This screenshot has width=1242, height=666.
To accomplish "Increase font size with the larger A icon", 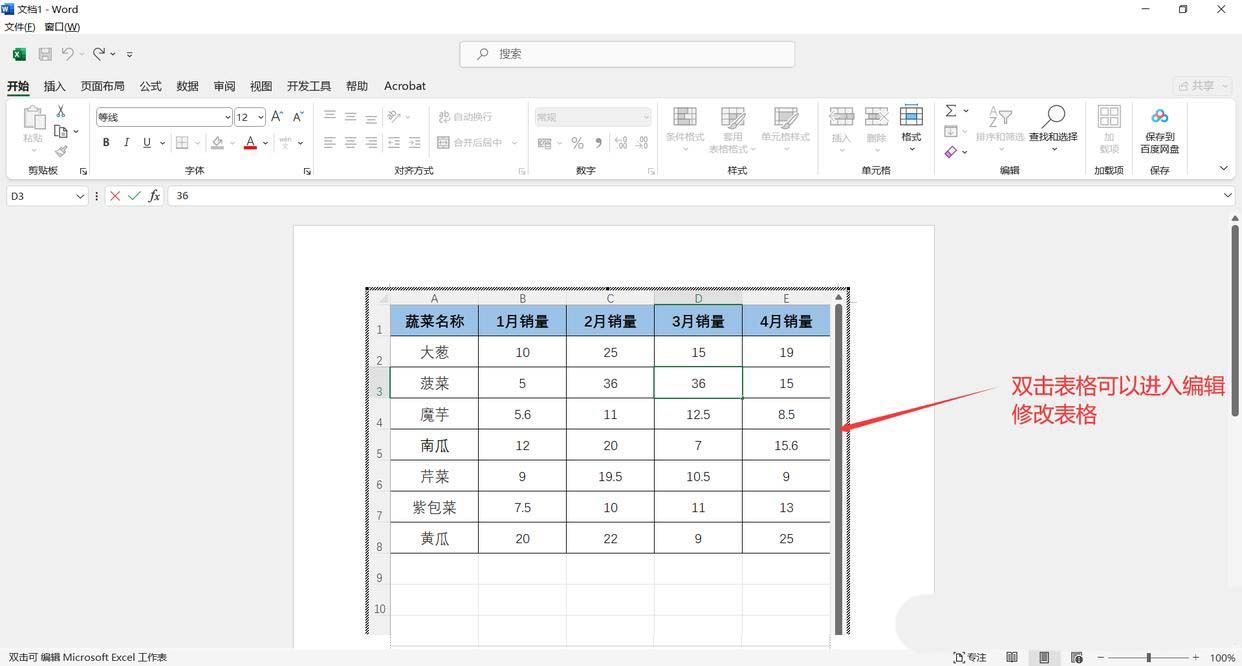I will coord(277,117).
